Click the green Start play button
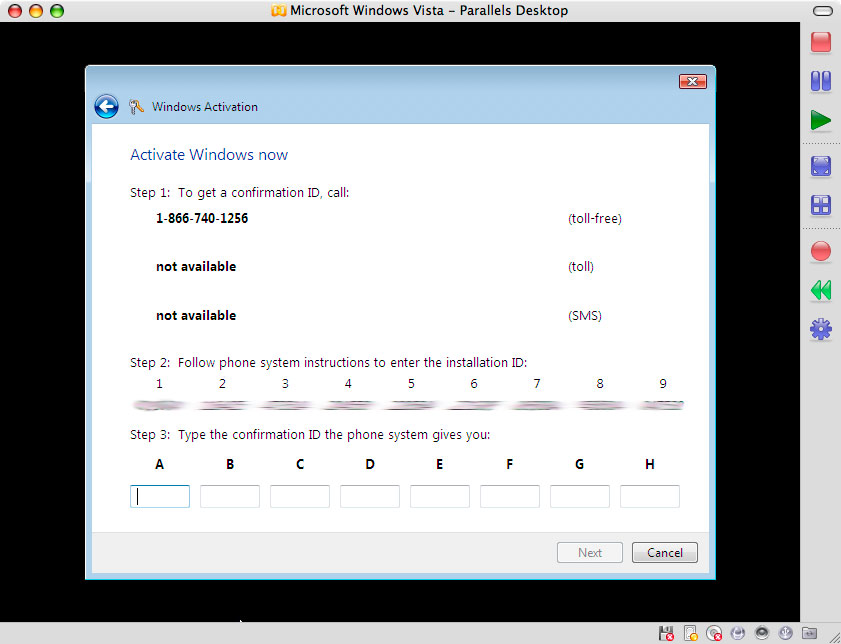Image resolution: width=841 pixels, height=644 pixels. 821,120
